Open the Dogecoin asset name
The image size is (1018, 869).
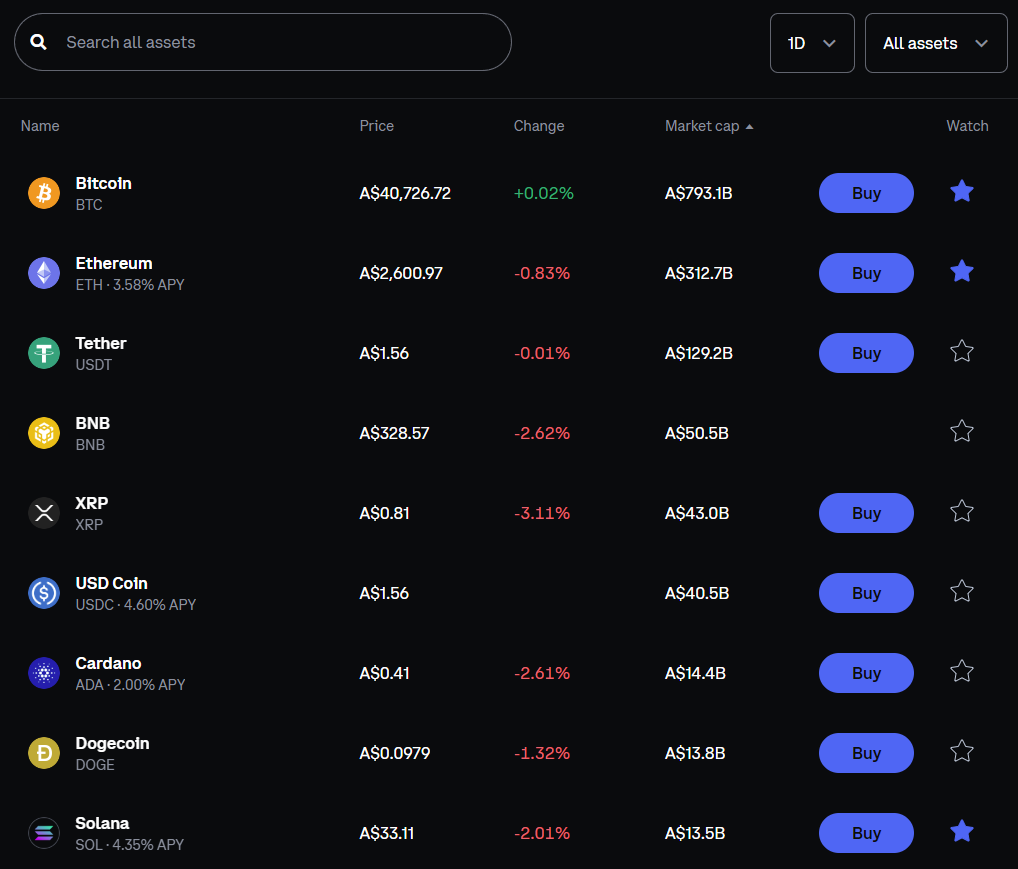112,744
